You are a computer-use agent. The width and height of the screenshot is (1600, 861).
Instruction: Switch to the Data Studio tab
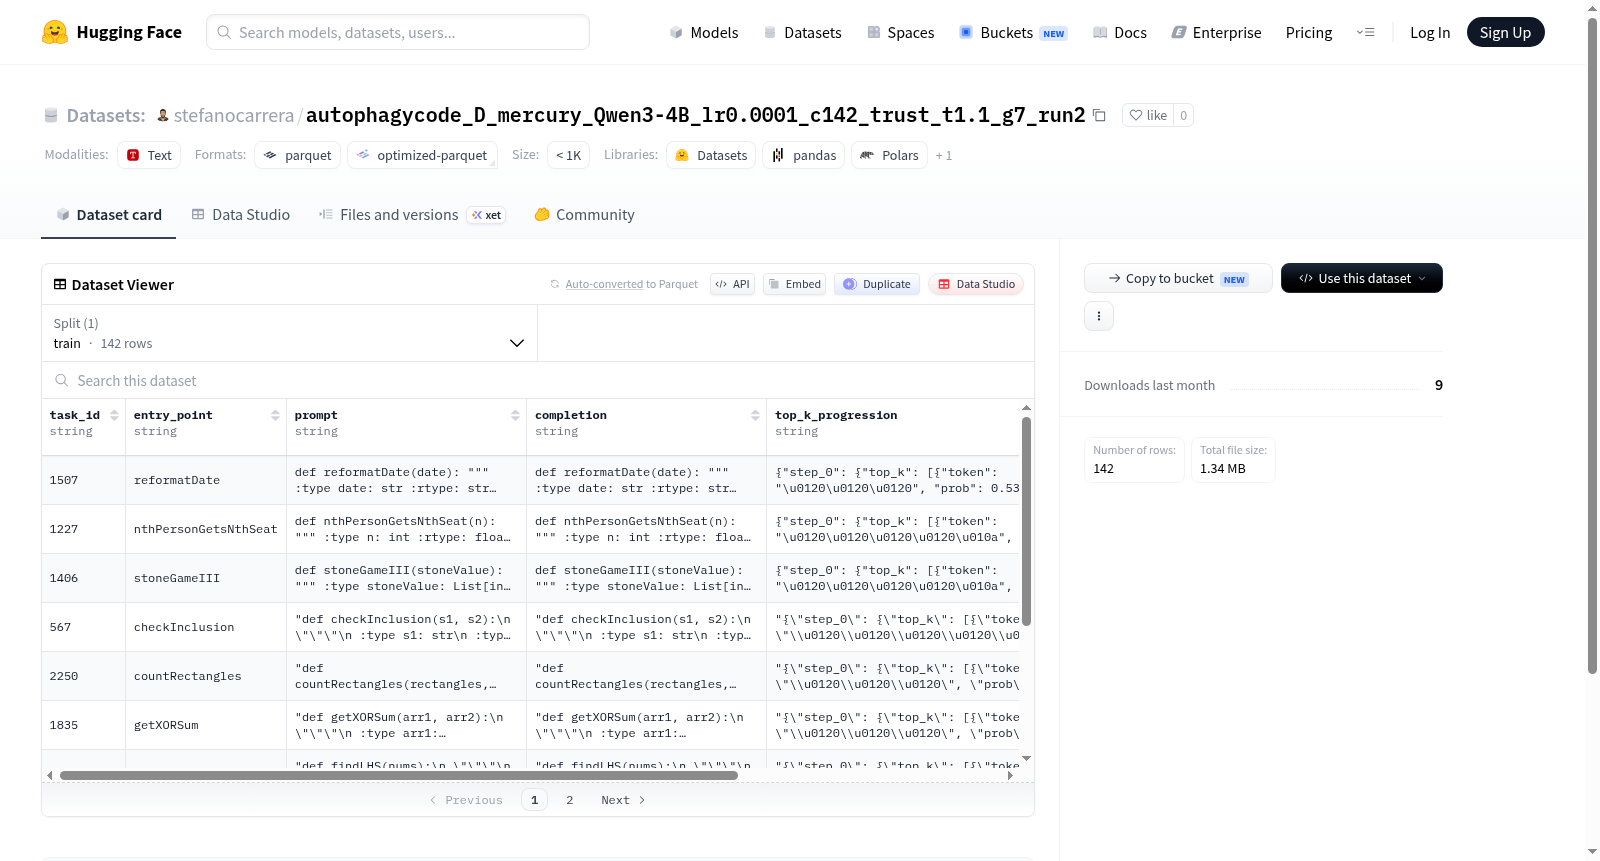pyautogui.click(x=241, y=214)
